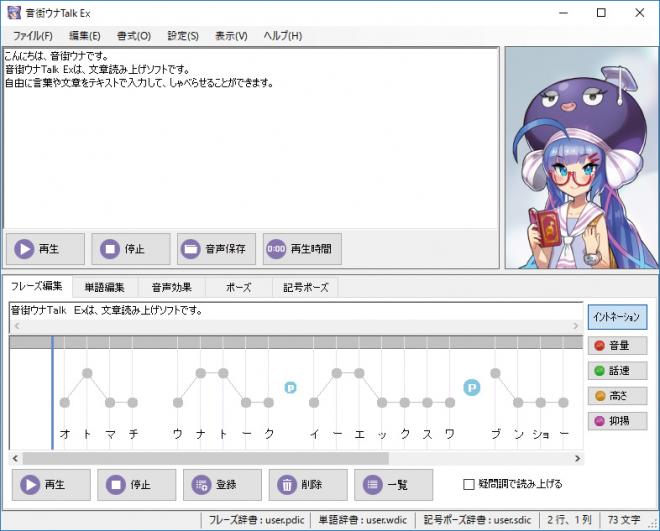Stop main text playback with top 停止 button

pos(131,249)
